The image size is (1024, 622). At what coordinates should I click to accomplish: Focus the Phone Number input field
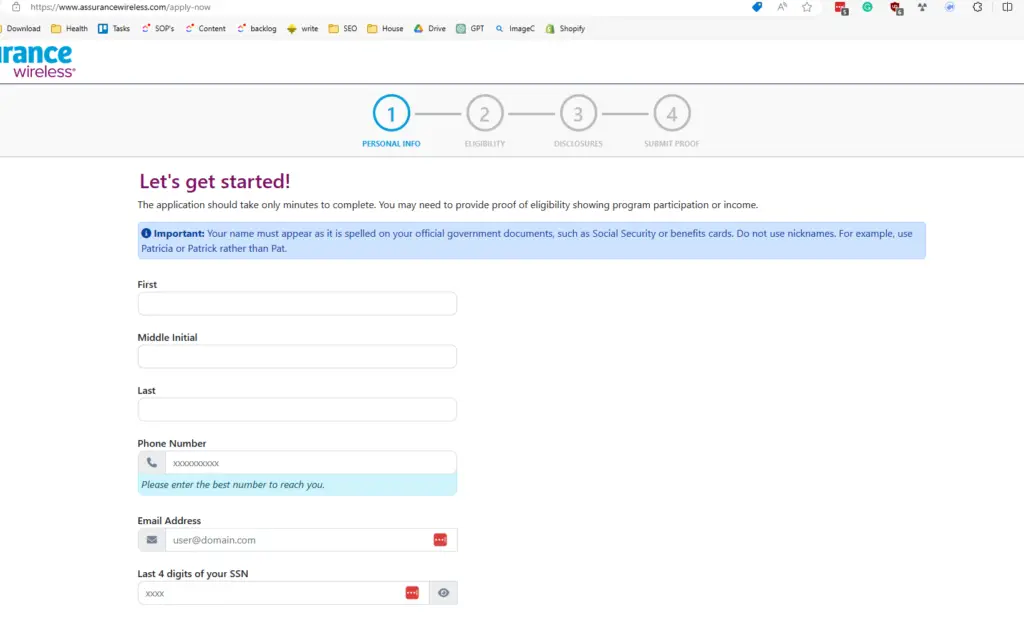tap(311, 463)
